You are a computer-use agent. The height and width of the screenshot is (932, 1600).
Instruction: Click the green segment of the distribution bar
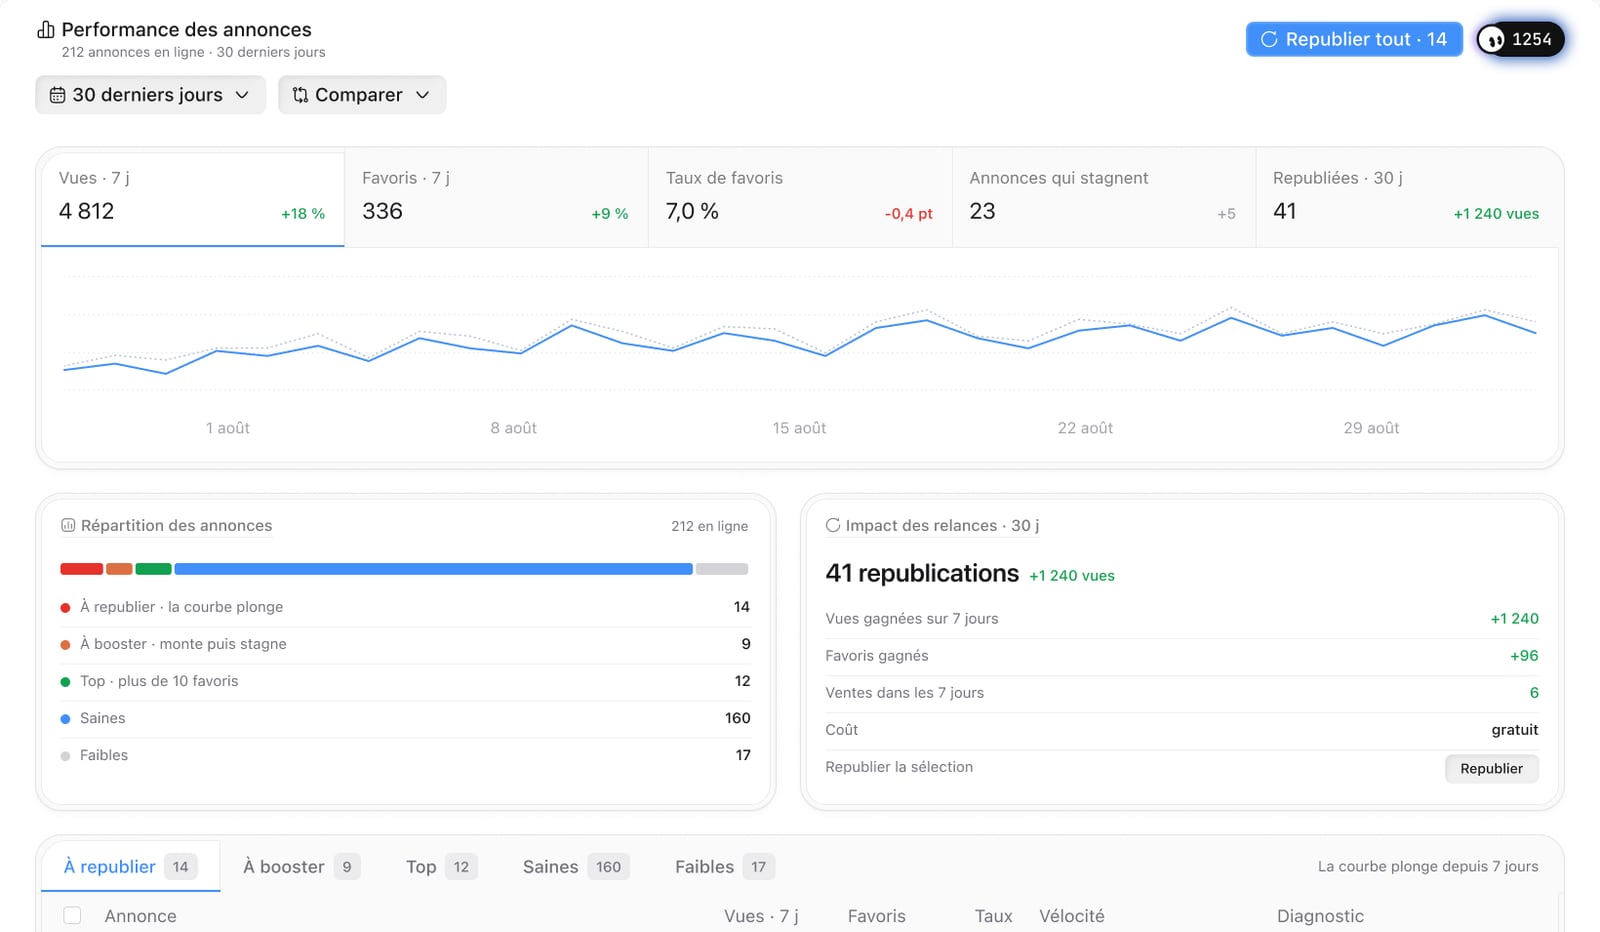pyautogui.click(x=153, y=569)
